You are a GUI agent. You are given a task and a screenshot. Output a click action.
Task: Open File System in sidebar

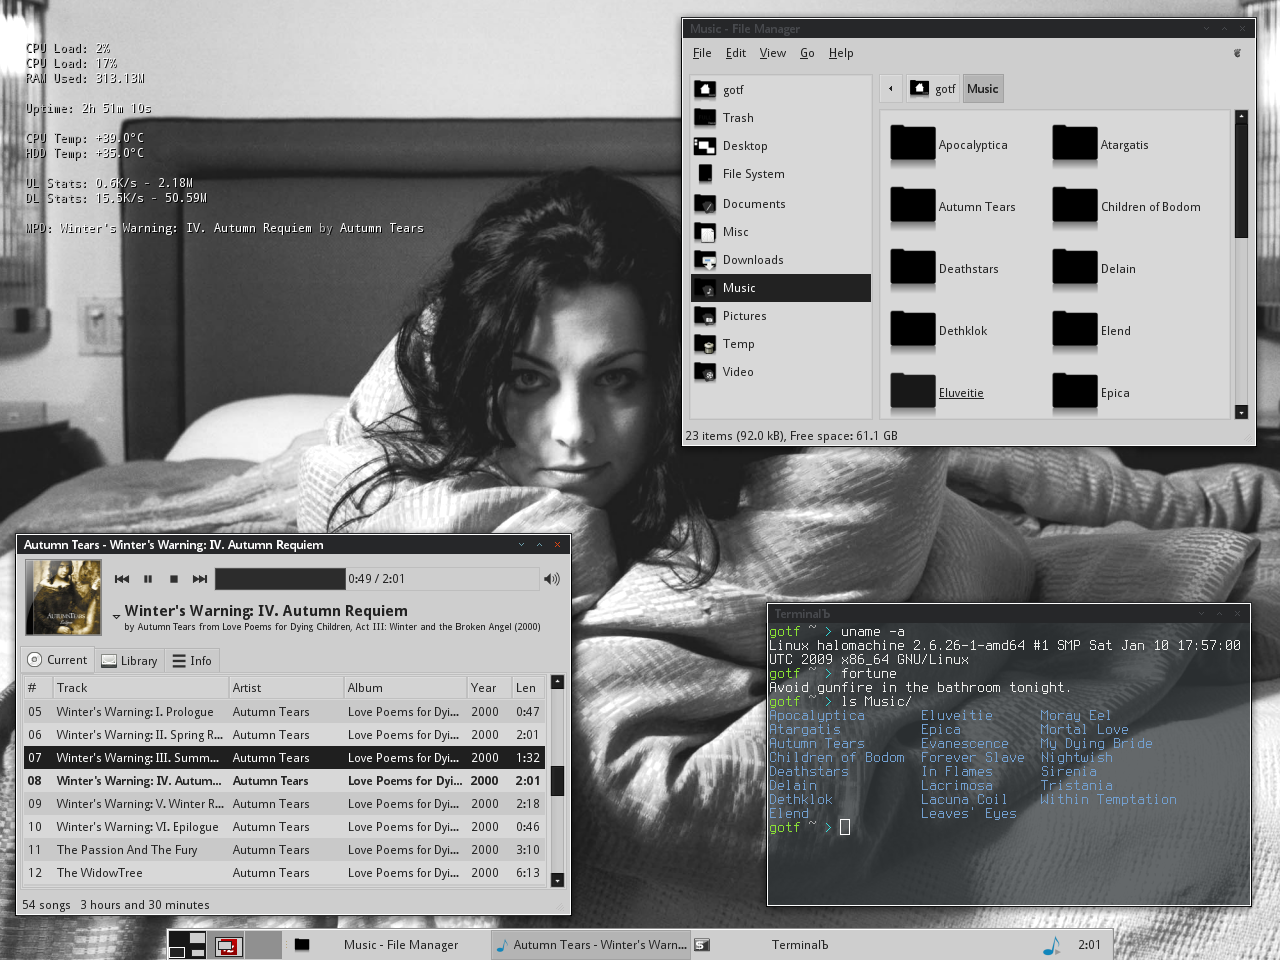[x=780, y=174]
